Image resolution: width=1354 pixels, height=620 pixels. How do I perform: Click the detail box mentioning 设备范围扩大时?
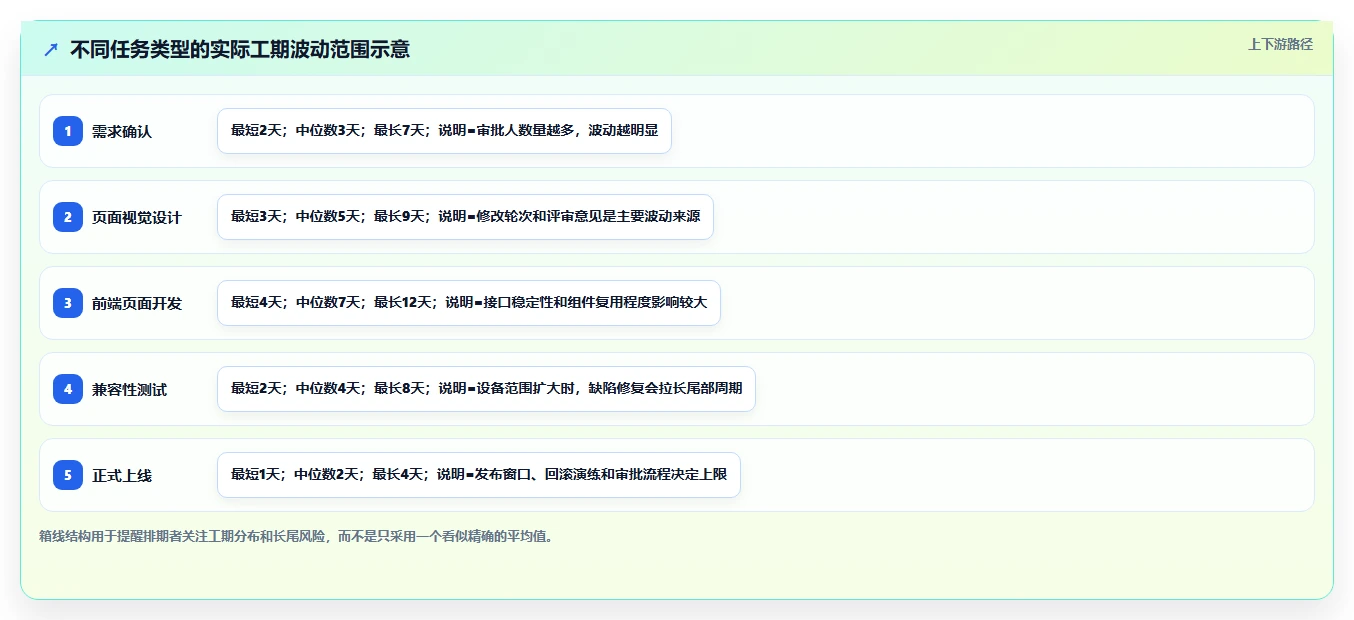pos(486,389)
